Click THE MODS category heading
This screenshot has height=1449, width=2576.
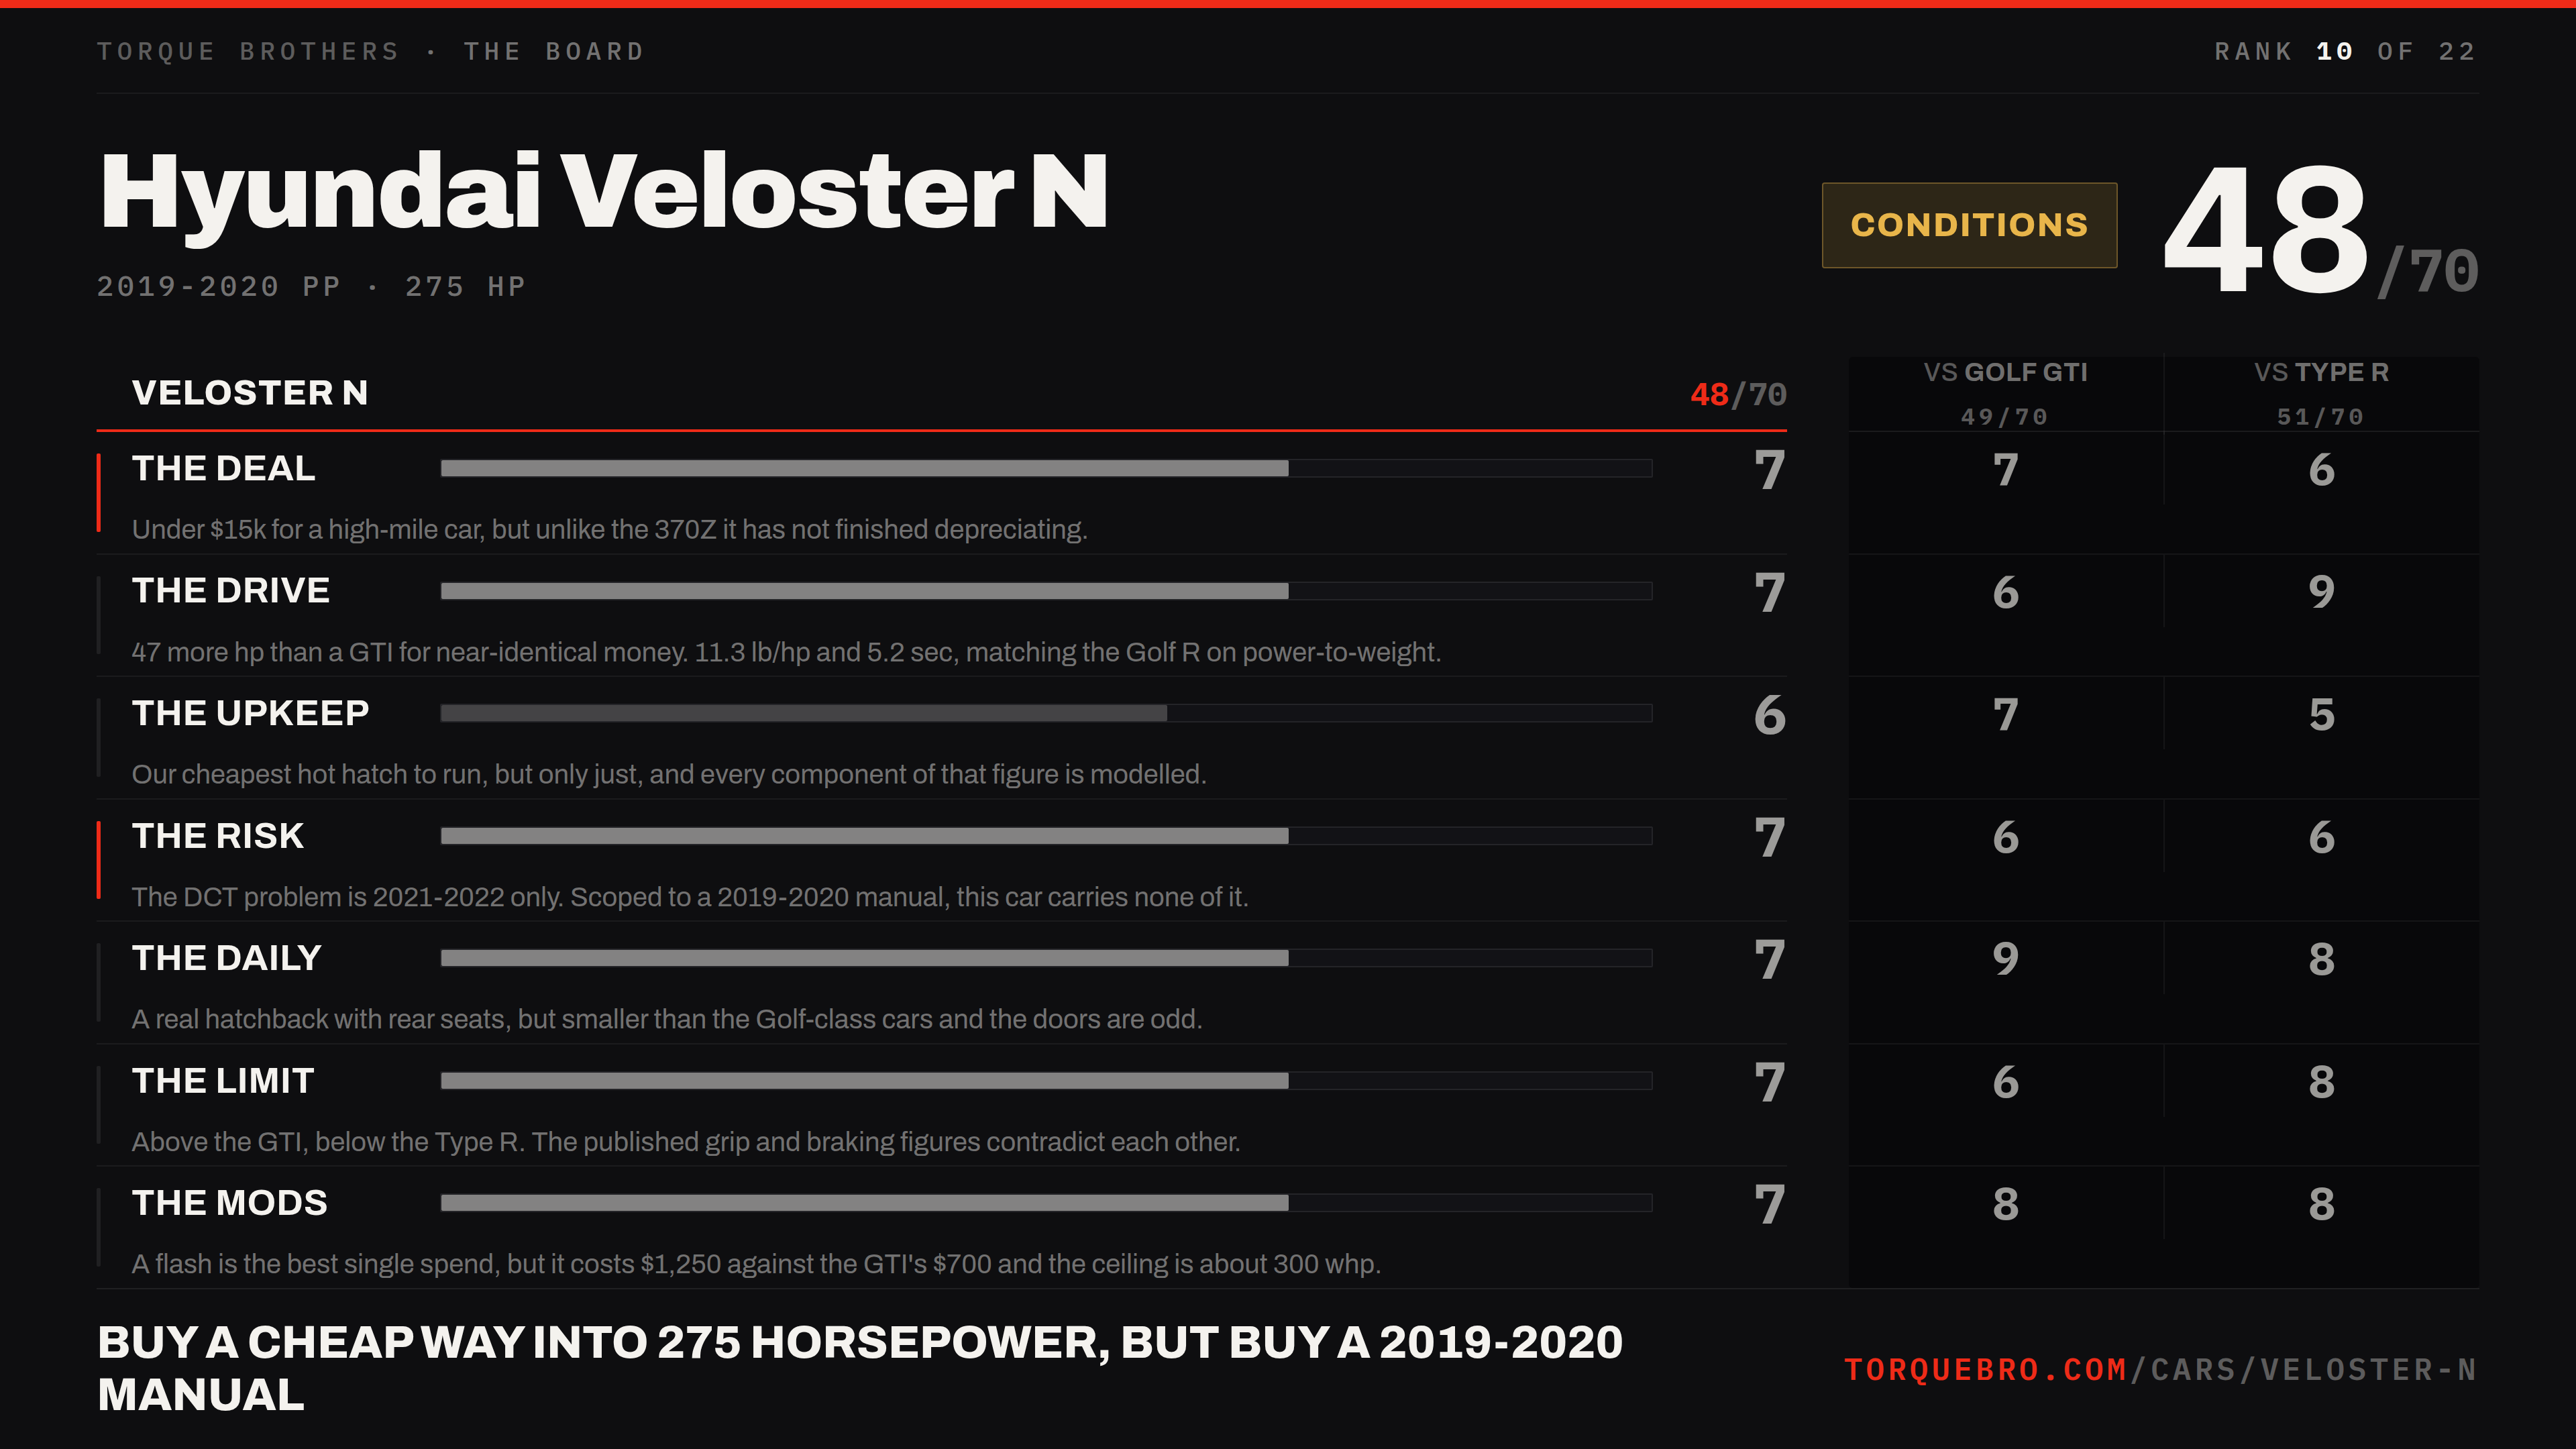pyautogui.click(x=229, y=1203)
